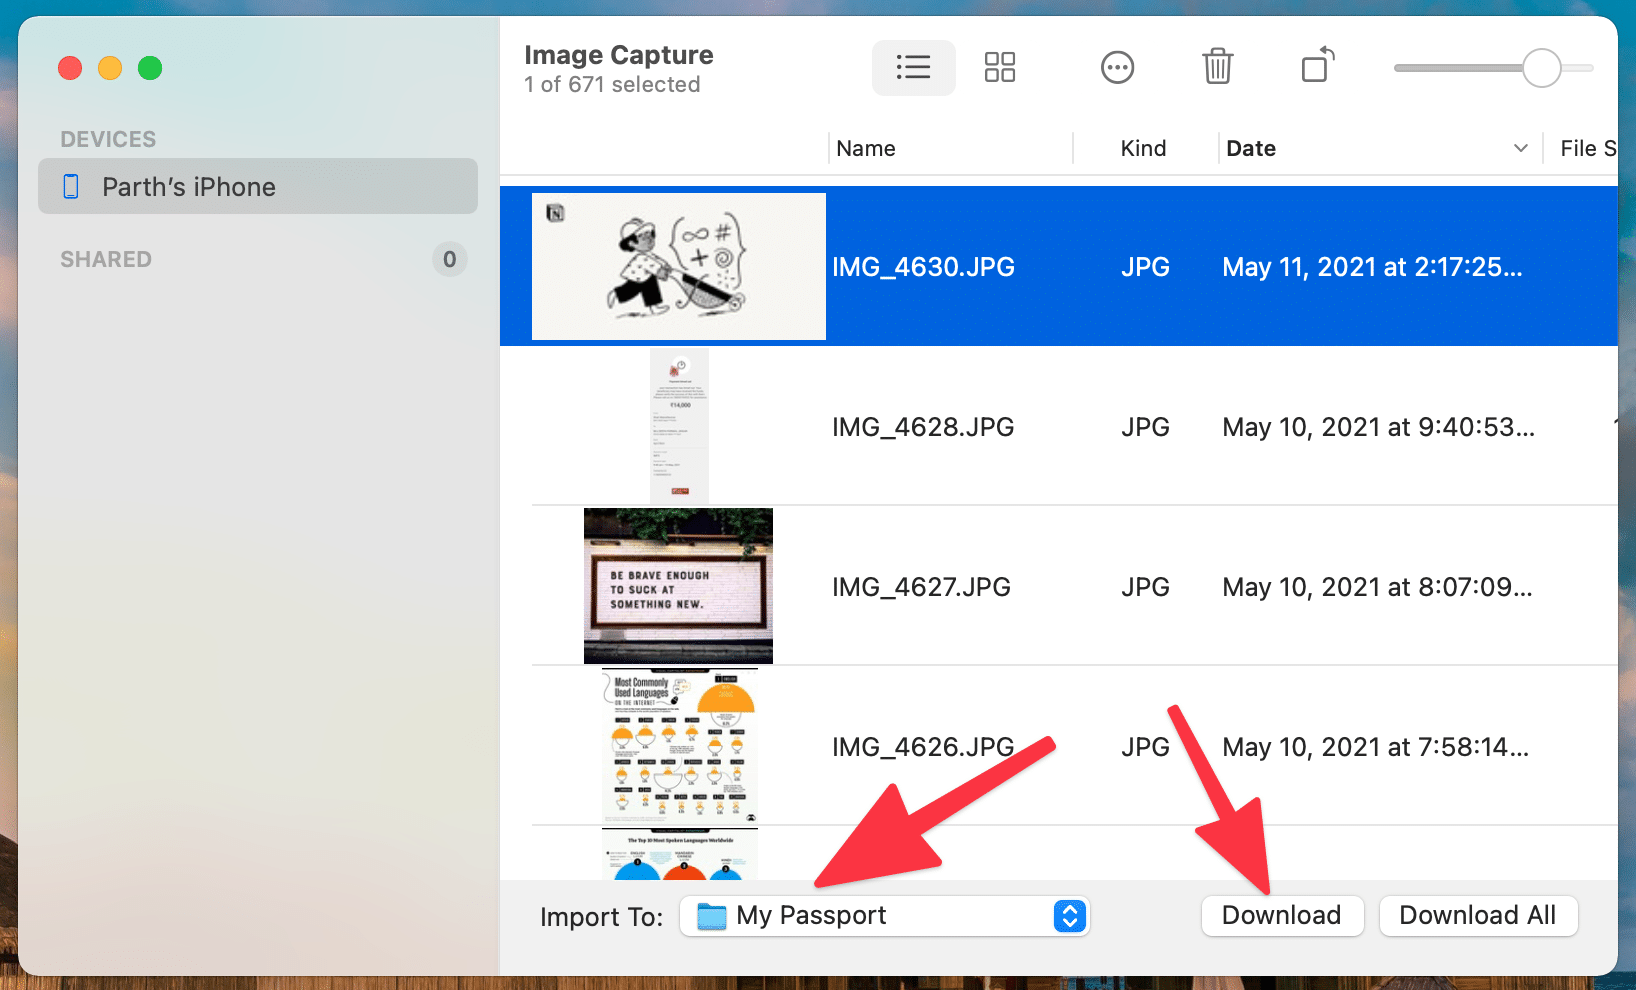Select the IMG_4630.JPG thumbnail
Viewport: 1636px width, 990px height.
pos(679,267)
